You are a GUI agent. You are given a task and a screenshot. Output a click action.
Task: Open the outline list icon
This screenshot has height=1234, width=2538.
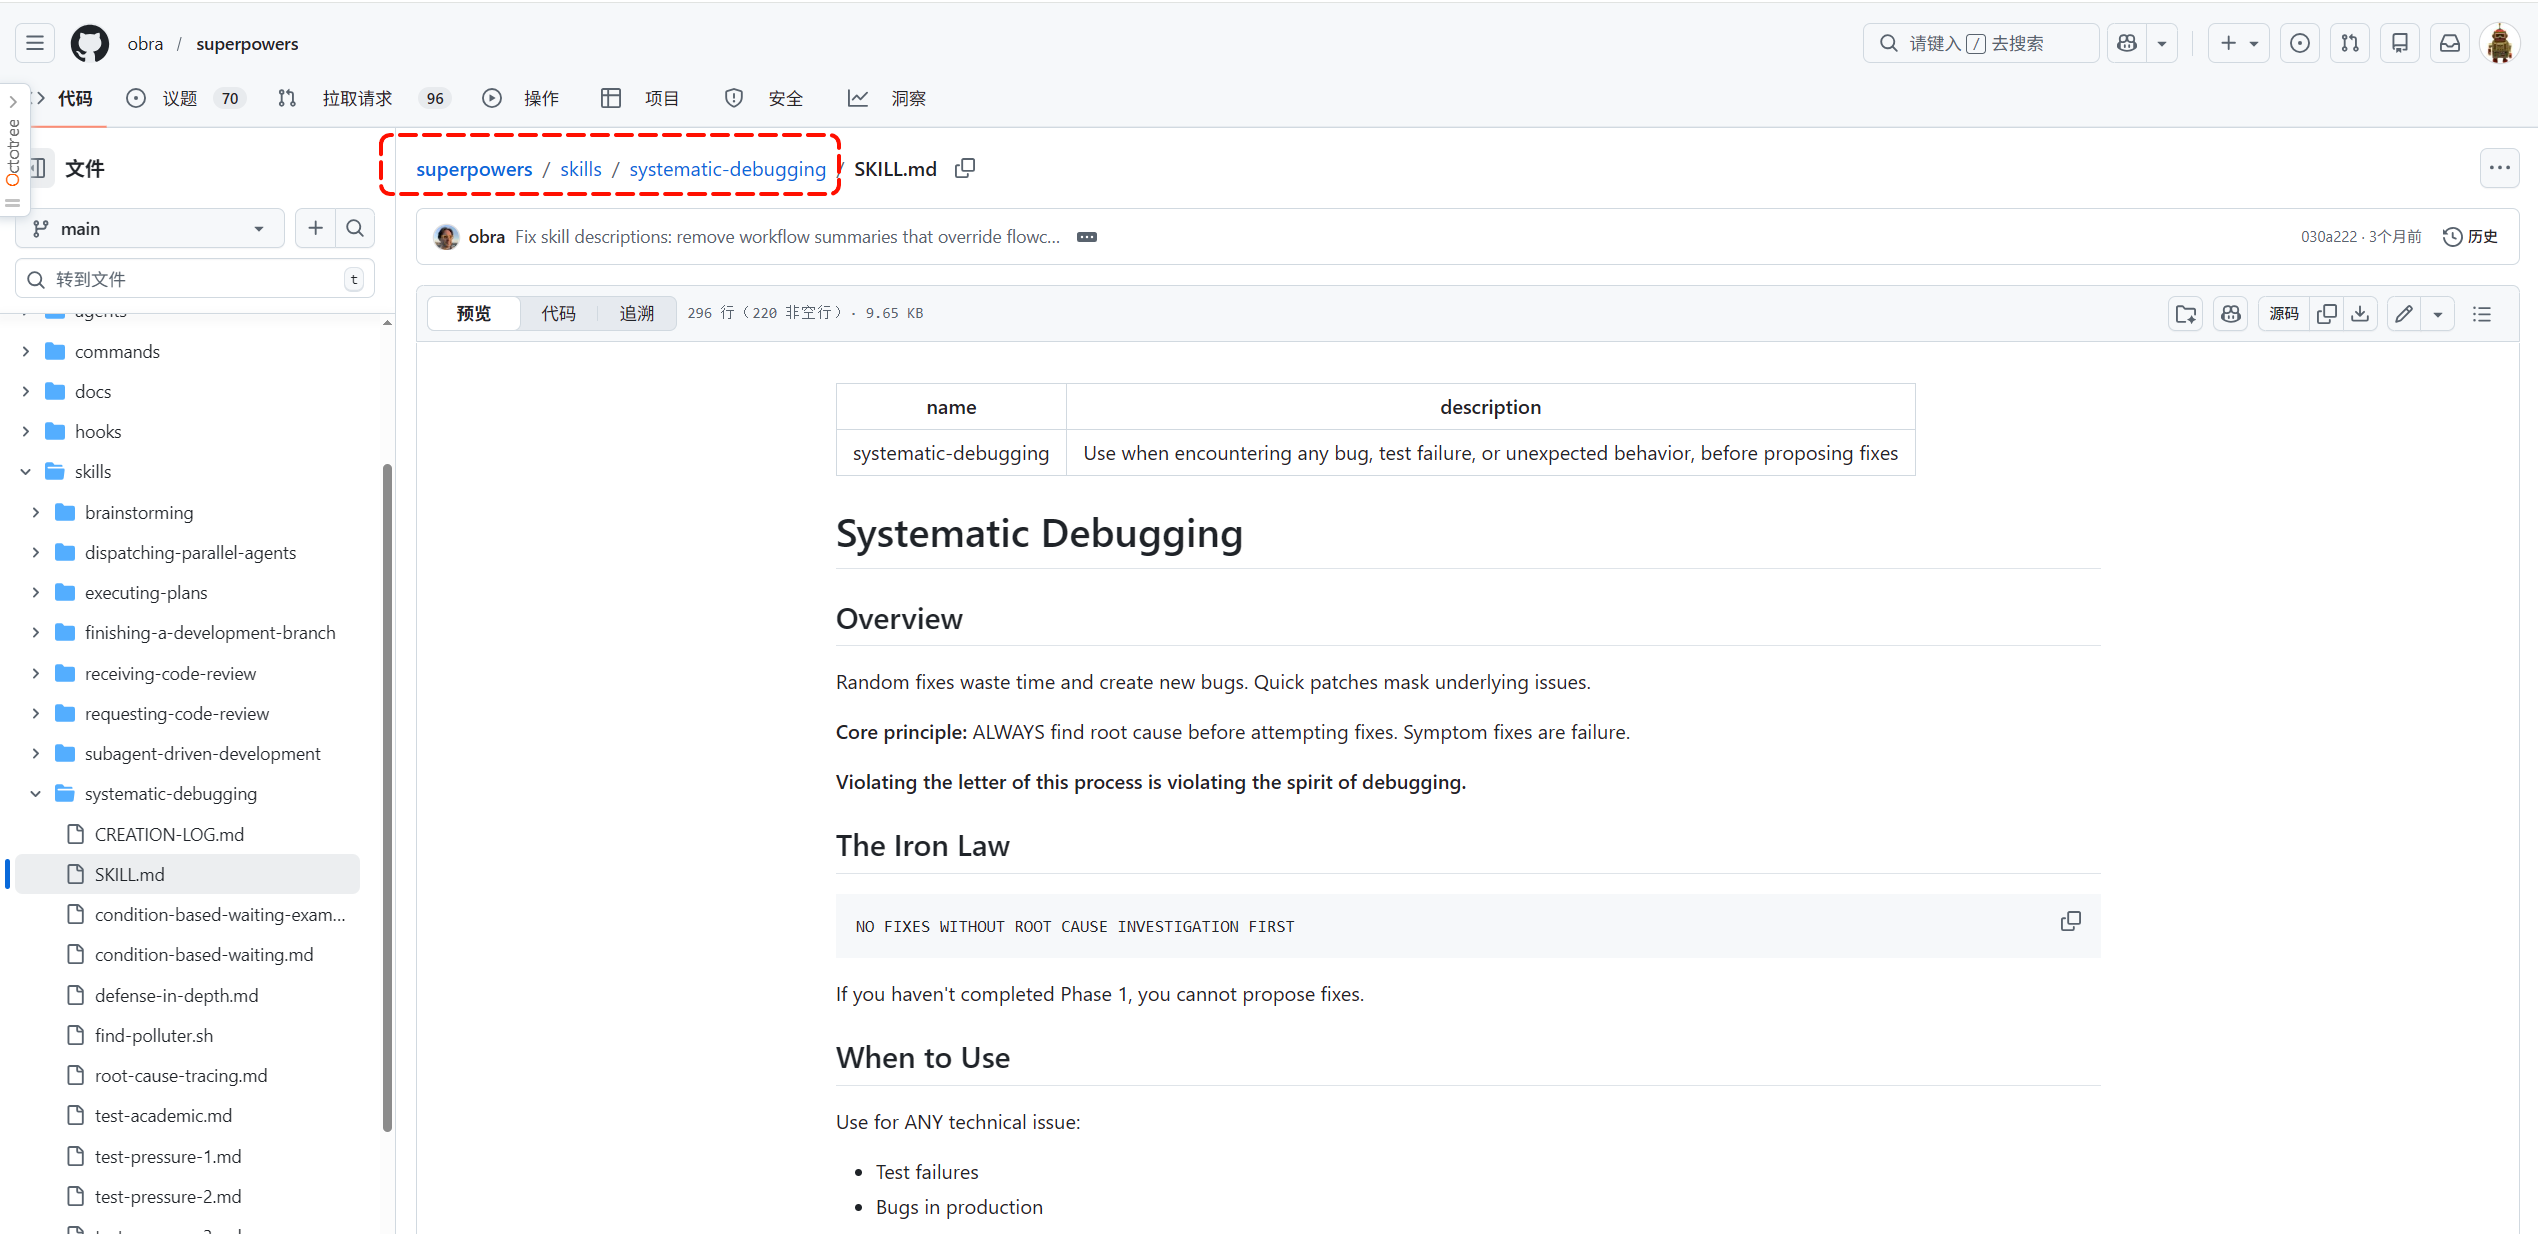pyautogui.click(x=2482, y=314)
